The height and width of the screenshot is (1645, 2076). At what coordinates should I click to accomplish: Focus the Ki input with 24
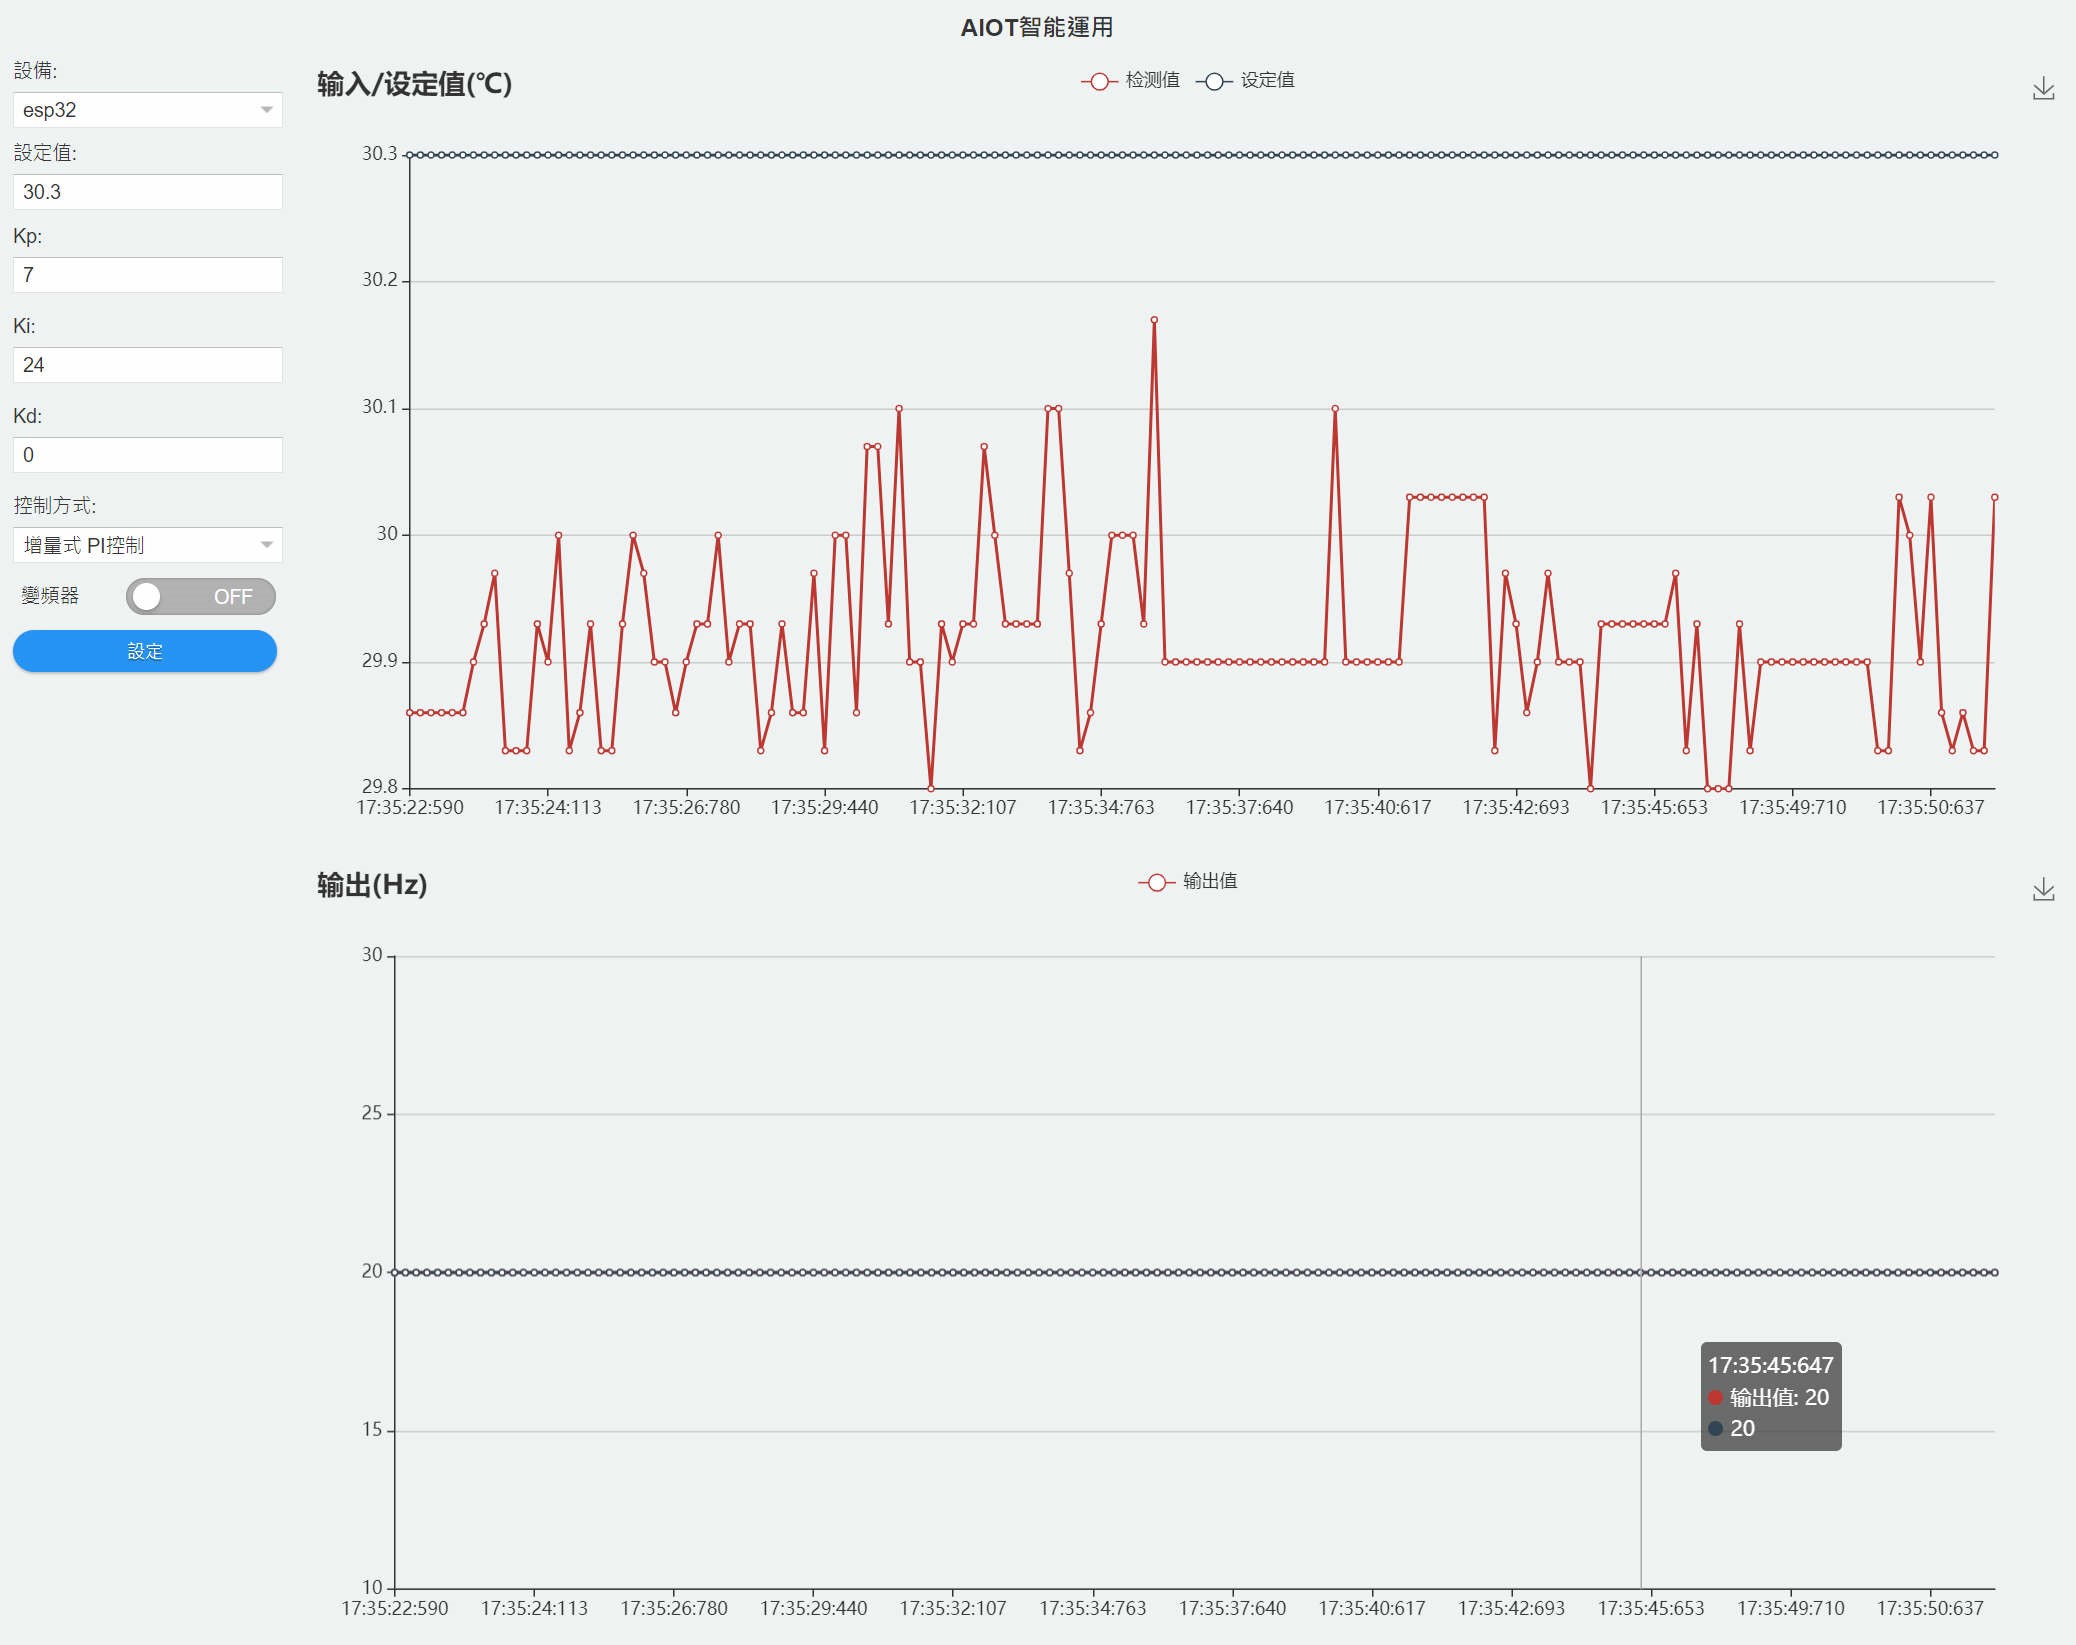click(147, 365)
